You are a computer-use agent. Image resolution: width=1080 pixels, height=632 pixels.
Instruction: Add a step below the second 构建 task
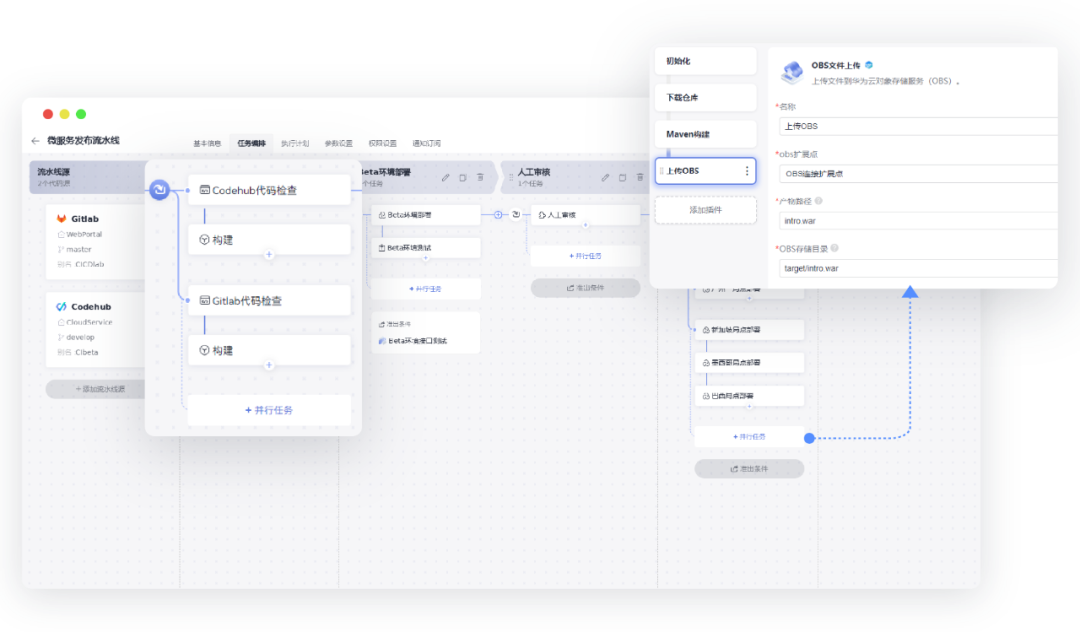269,365
